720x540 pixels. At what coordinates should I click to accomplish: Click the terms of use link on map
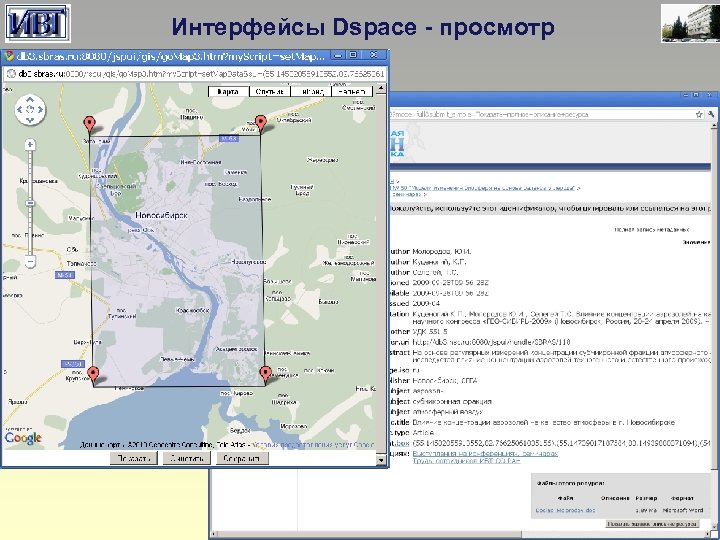(312, 444)
